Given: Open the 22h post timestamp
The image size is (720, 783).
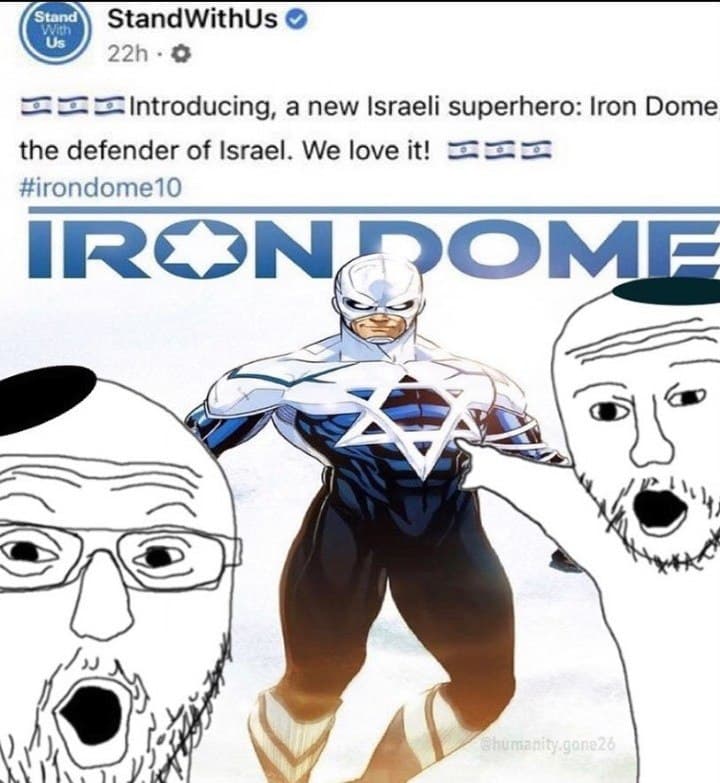Looking at the screenshot, I should tap(128, 55).
